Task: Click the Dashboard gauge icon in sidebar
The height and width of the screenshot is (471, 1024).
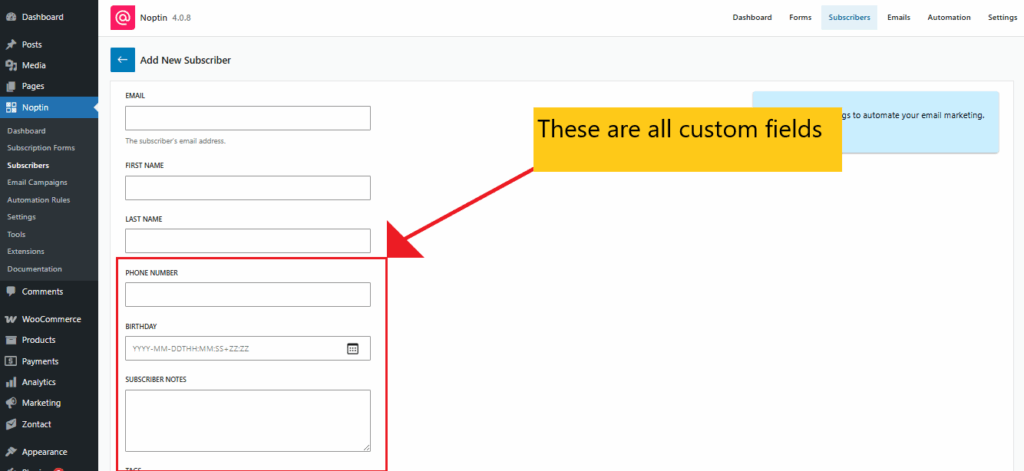Action: point(10,17)
